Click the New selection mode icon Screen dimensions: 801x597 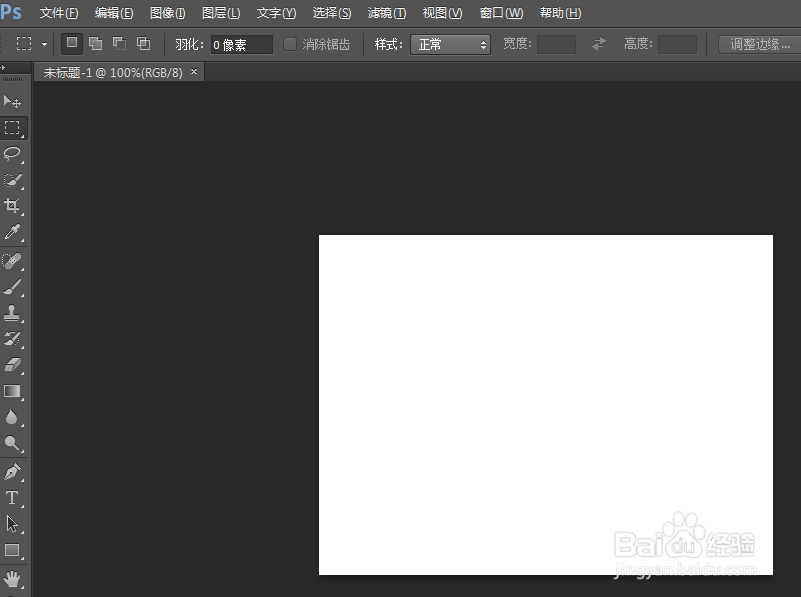point(72,44)
